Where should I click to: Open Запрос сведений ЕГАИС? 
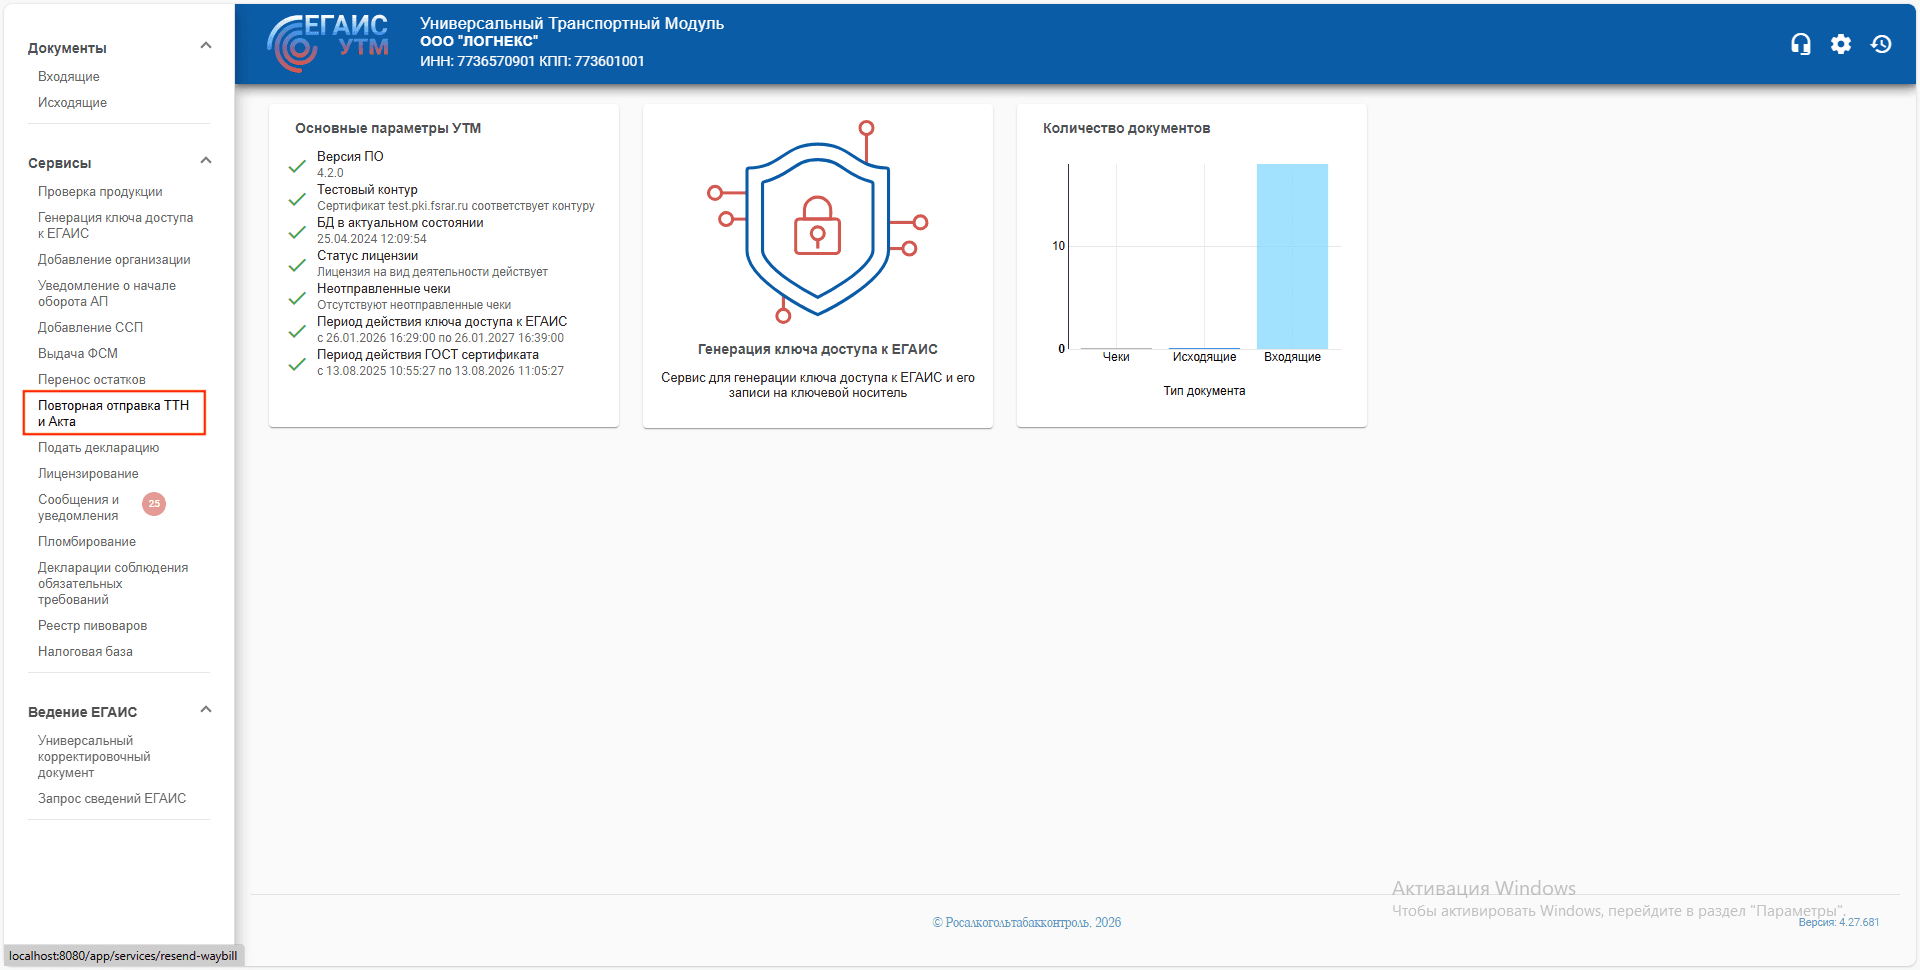coord(112,799)
